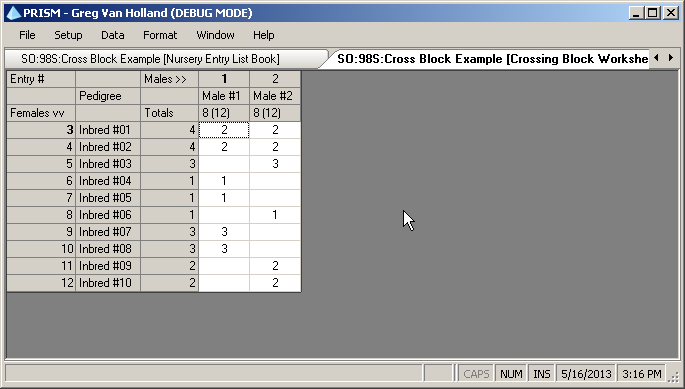685x389 pixels.
Task: Click the Totals value for Inbred #07
Action: 170,232
